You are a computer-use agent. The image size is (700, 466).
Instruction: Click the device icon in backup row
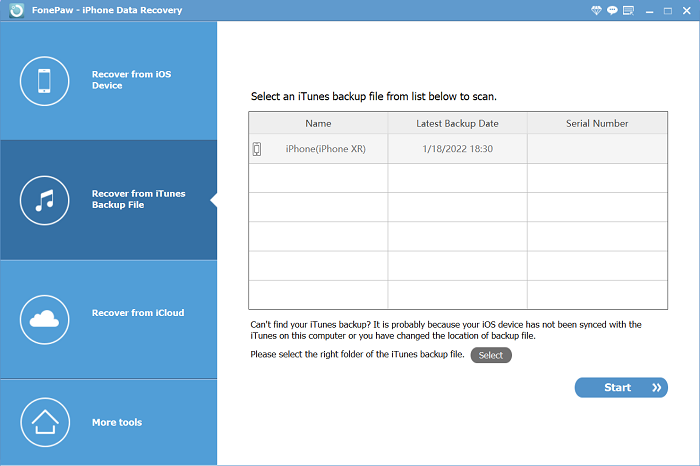click(257, 149)
